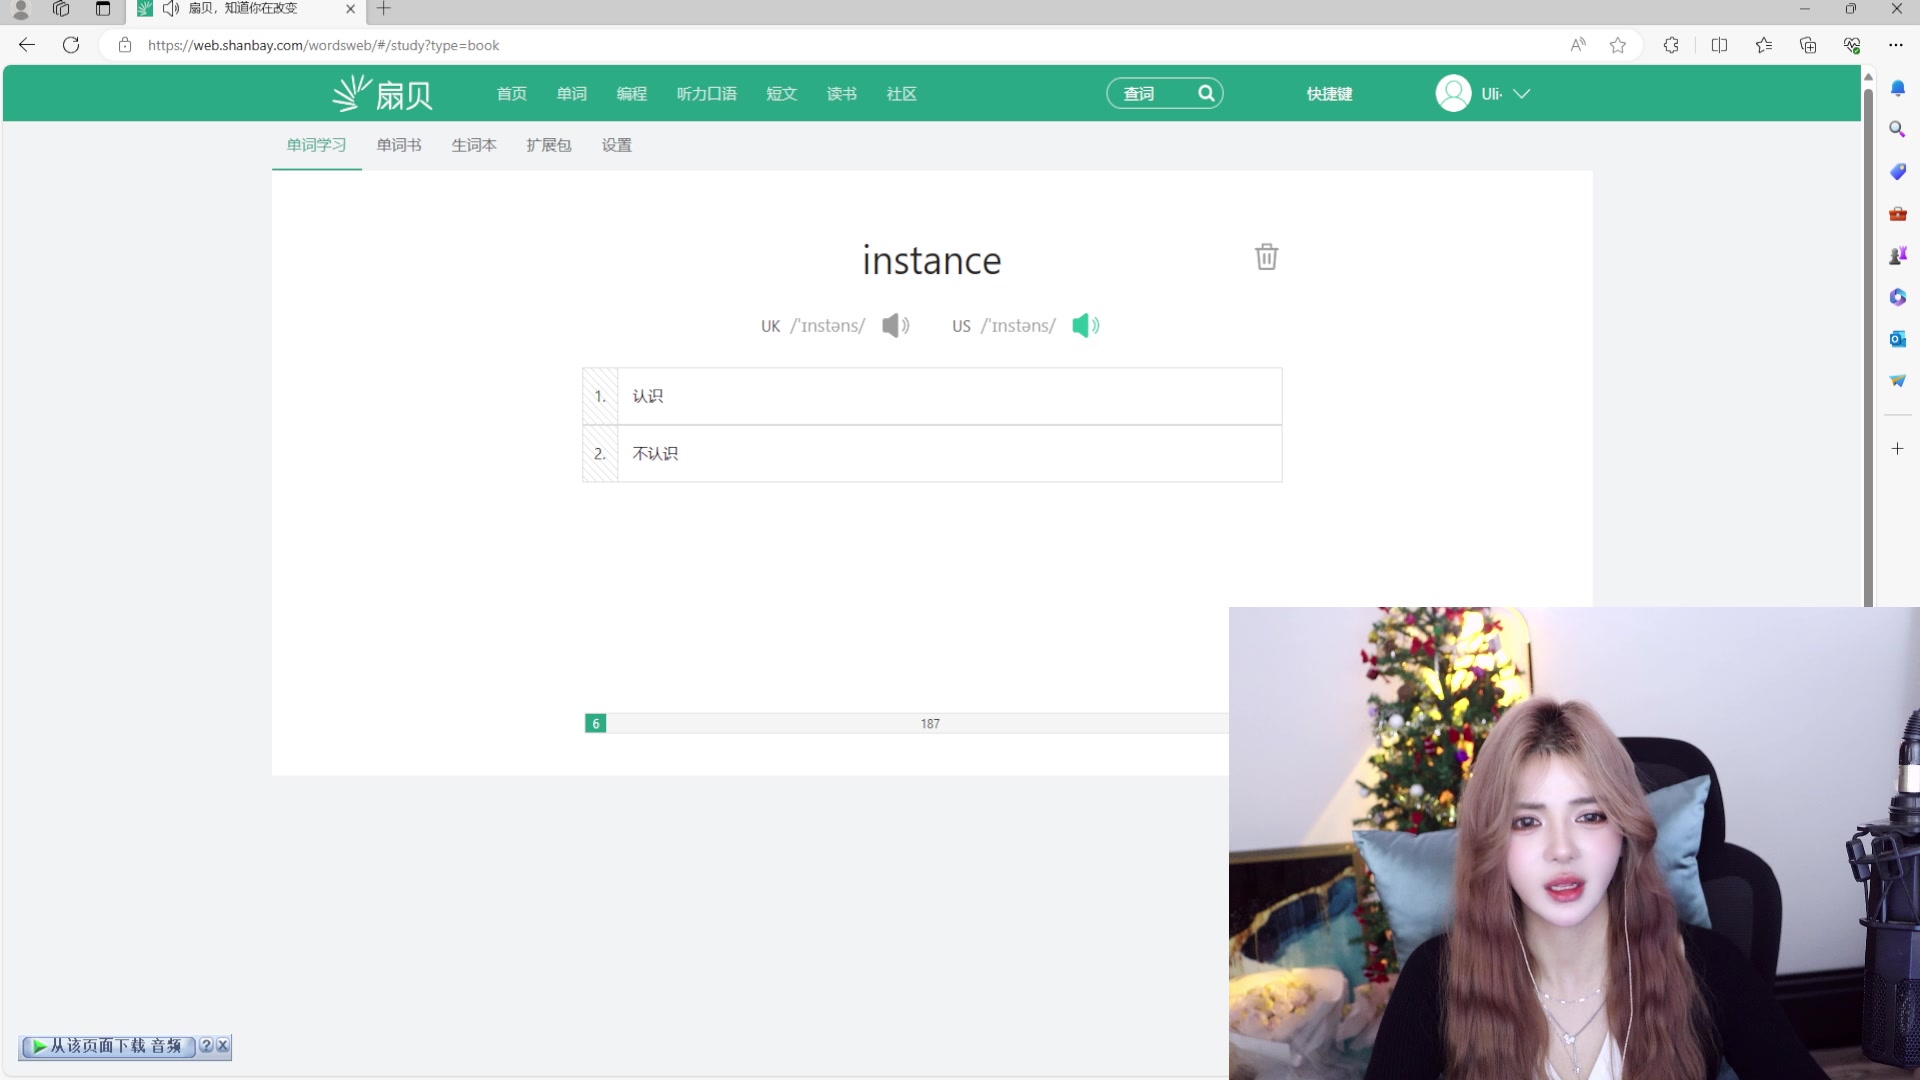Open sidebar Microsoft 365 icon
This screenshot has width=1920, height=1080.
tap(1898, 297)
